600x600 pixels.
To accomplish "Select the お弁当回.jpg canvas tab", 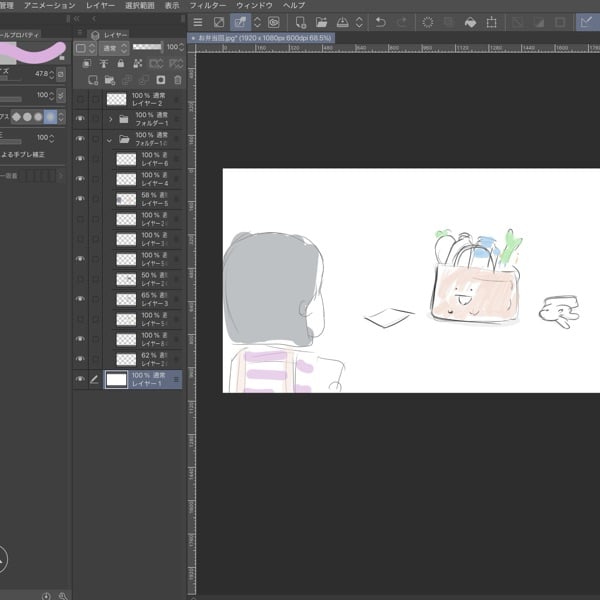I will pyautogui.click(x=262, y=38).
